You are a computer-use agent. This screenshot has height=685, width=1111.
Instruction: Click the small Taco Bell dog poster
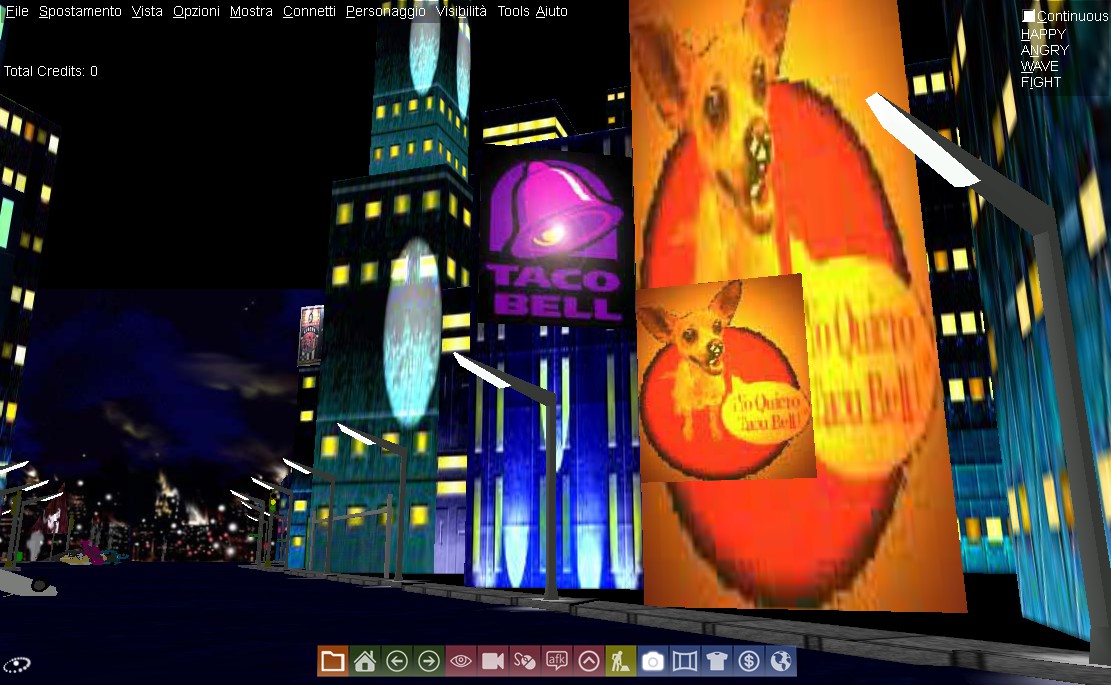coord(724,379)
